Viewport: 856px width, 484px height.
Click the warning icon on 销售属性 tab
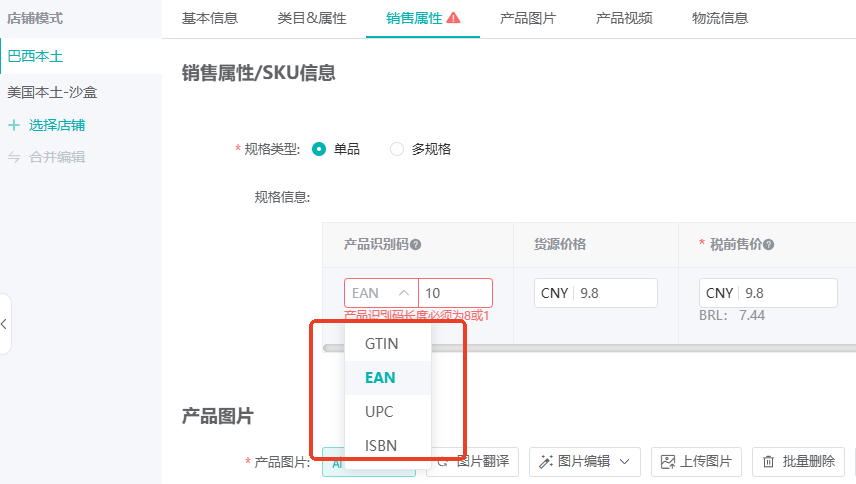(454, 18)
